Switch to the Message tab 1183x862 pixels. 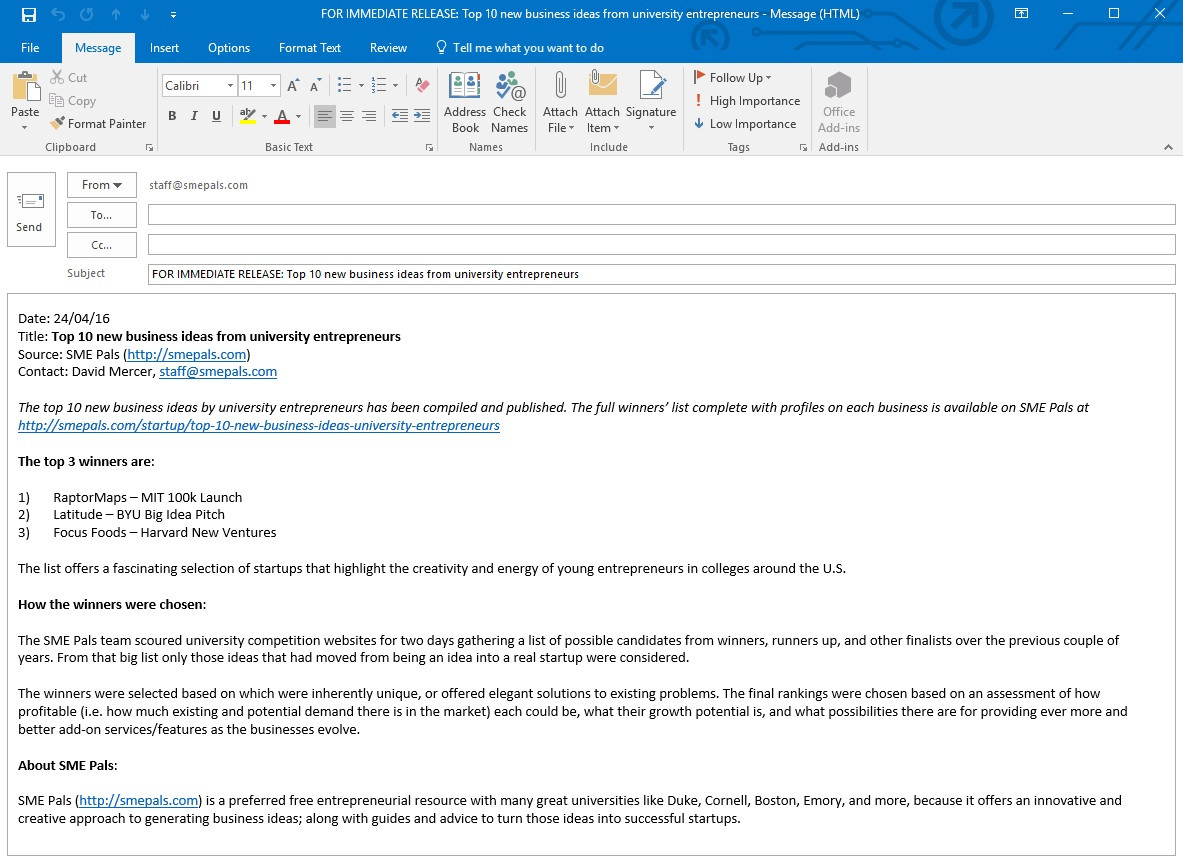(98, 48)
